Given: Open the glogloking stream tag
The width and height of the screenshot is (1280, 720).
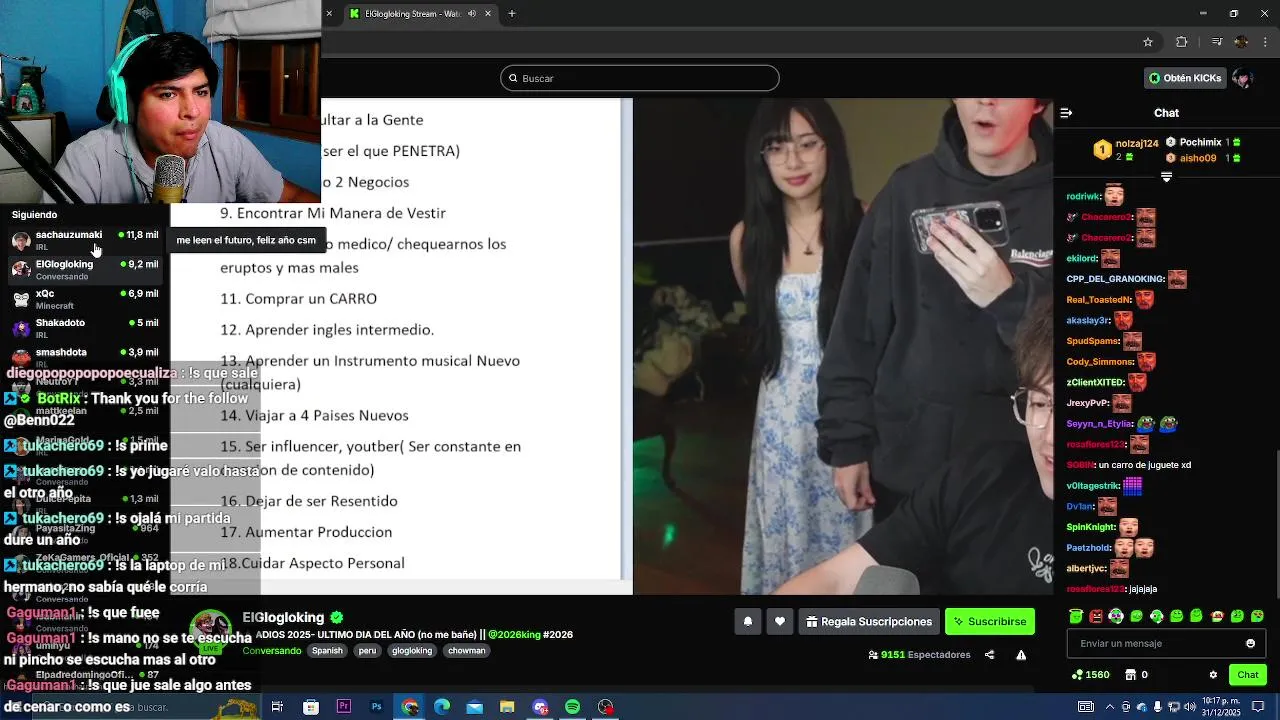Looking at the screenshot, I should click(412, 650).
